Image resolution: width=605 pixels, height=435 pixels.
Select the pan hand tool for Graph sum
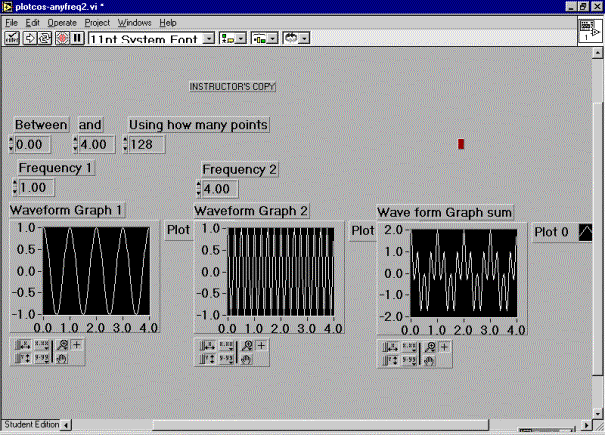click(x=429, y=361)
